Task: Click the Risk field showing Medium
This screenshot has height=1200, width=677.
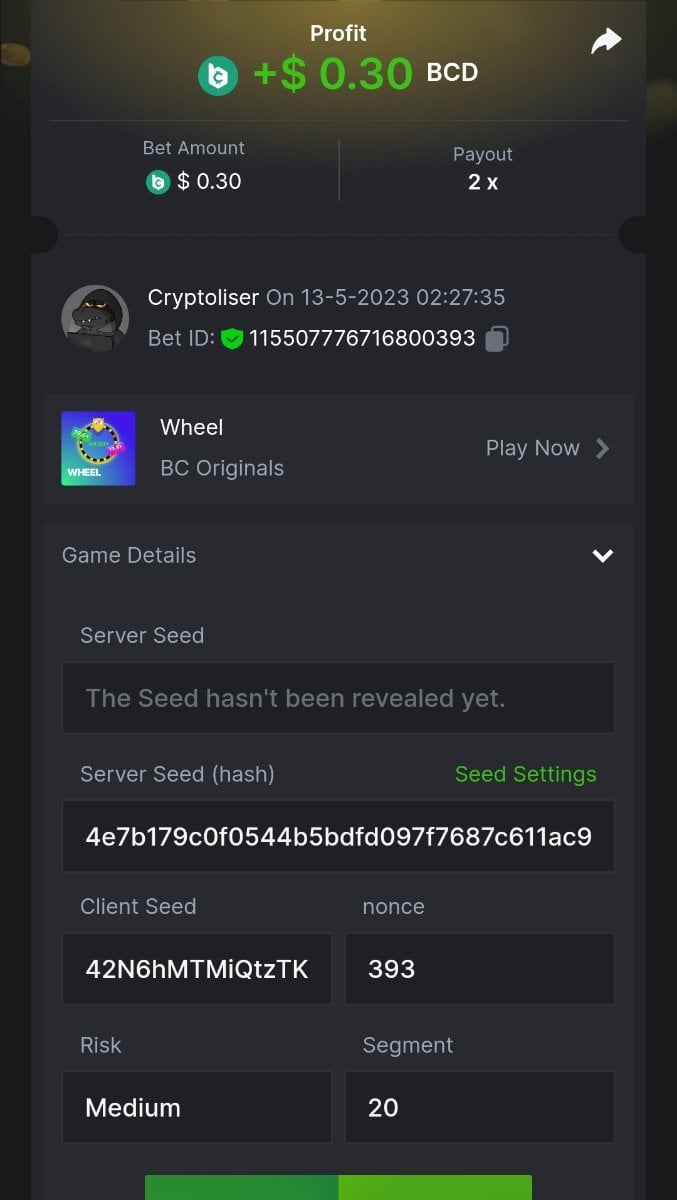Action: tap(197, 1107)
